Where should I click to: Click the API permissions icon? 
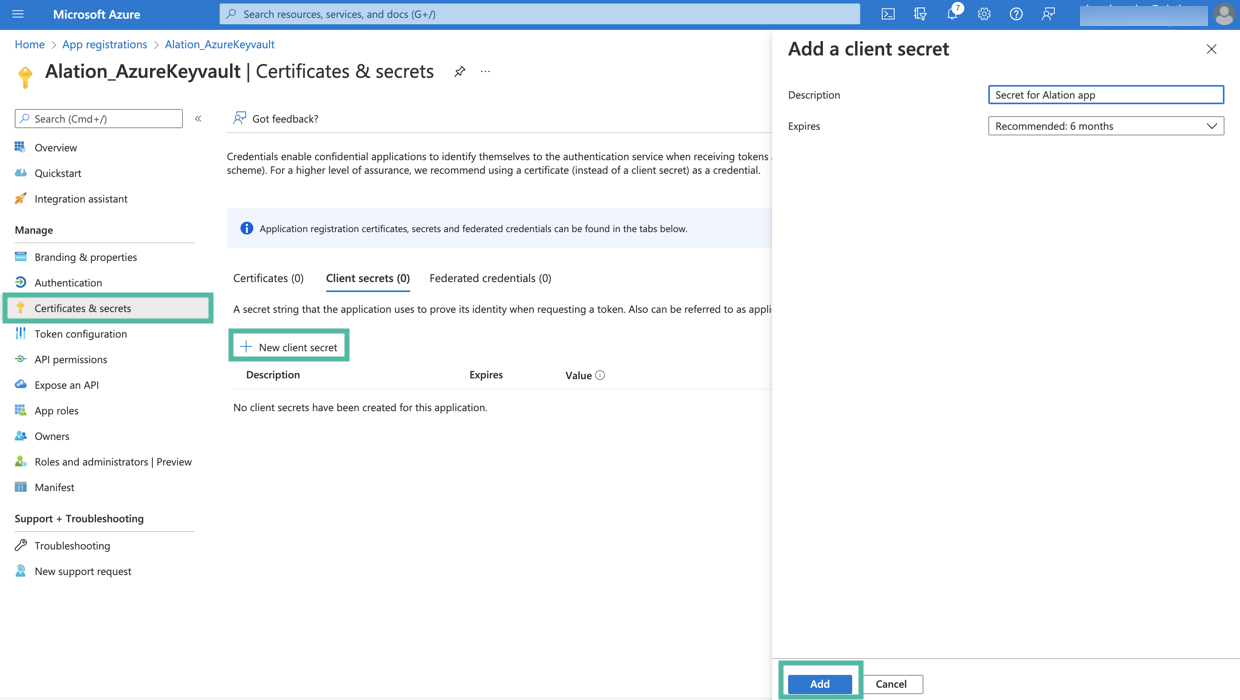click(x=20, y=359)
